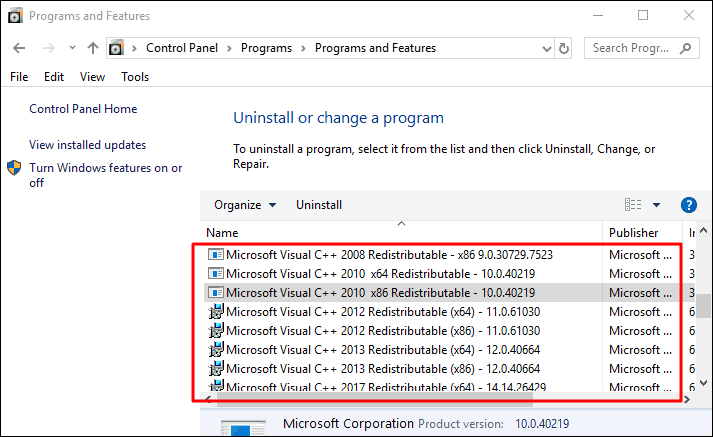Open the Help question mark icon

688,205
